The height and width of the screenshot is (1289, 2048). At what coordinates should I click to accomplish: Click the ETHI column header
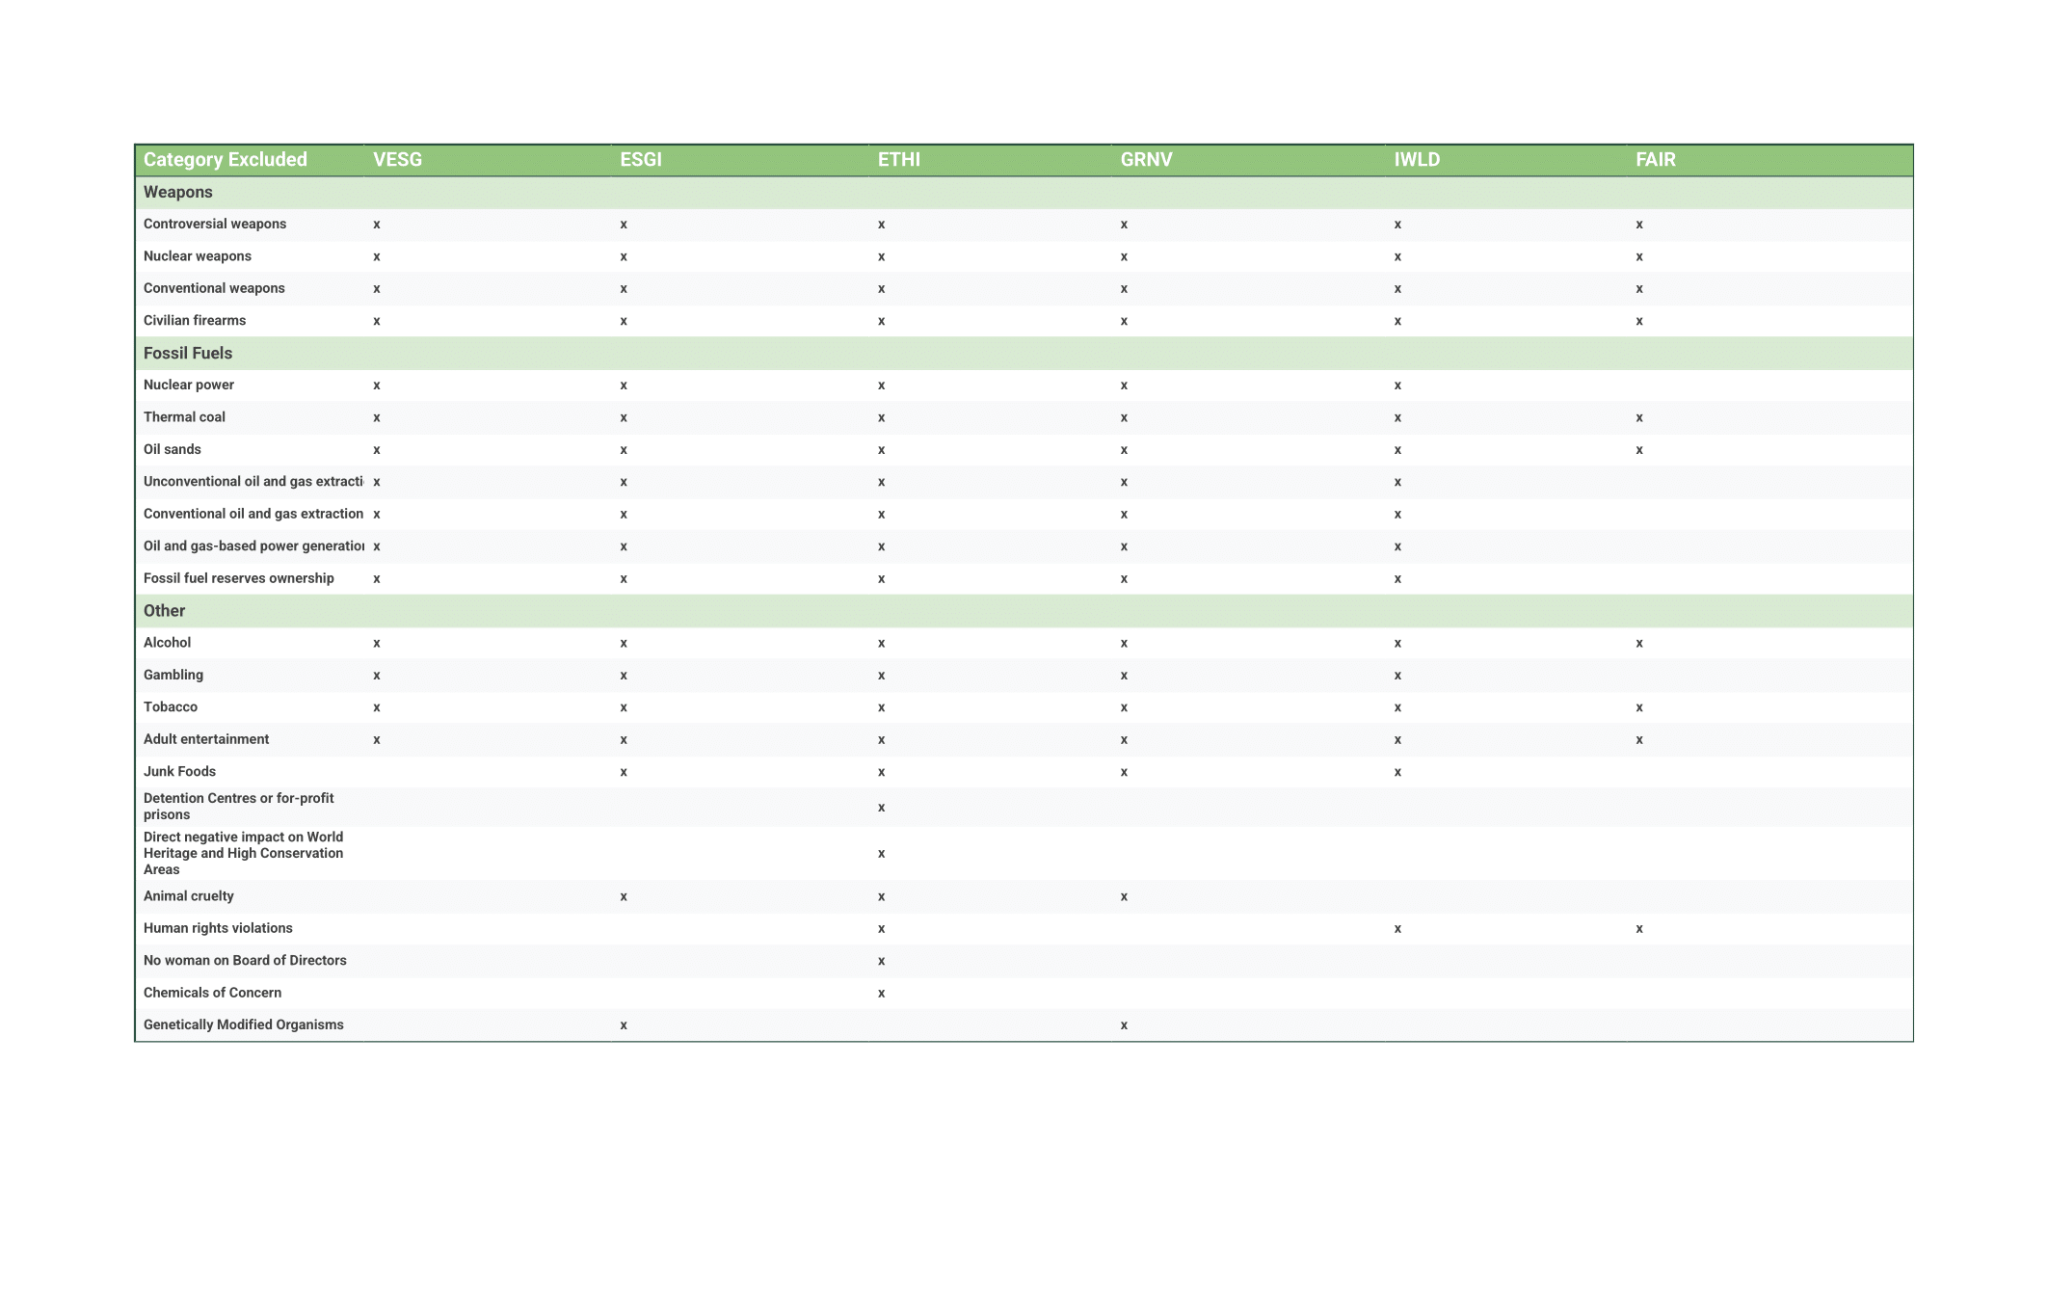pyautogui.click(x=898, y=160)
